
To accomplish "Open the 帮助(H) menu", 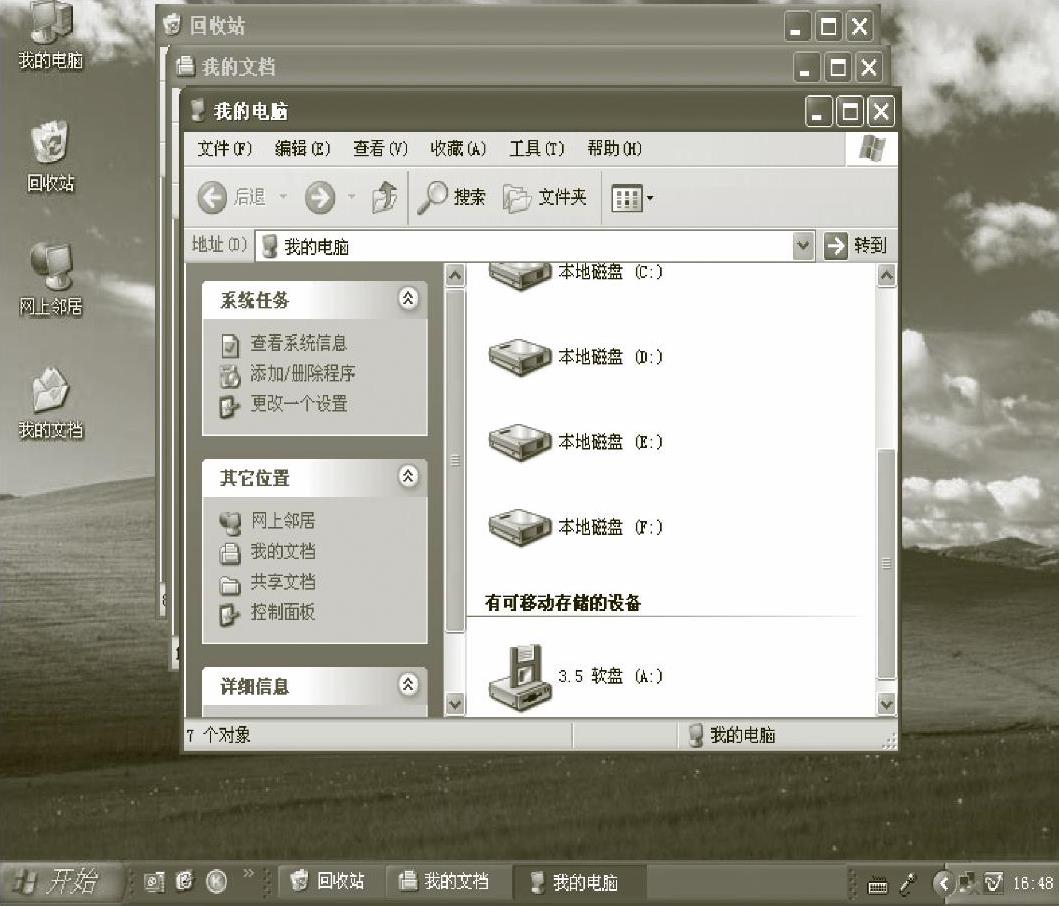I will pos(615,149).
